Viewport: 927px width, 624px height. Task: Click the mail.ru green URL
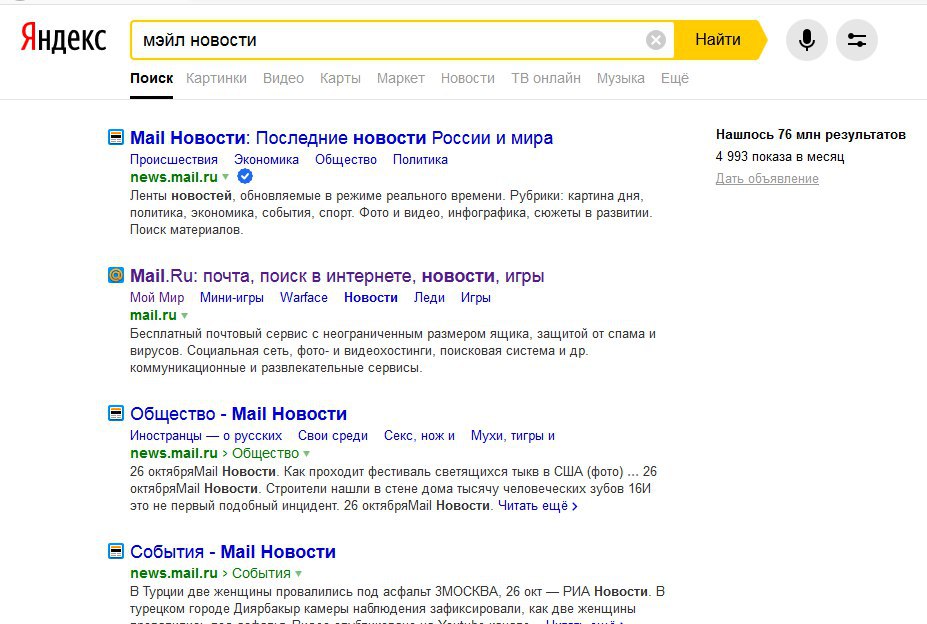pyautogui.click(x=153, y=315)
